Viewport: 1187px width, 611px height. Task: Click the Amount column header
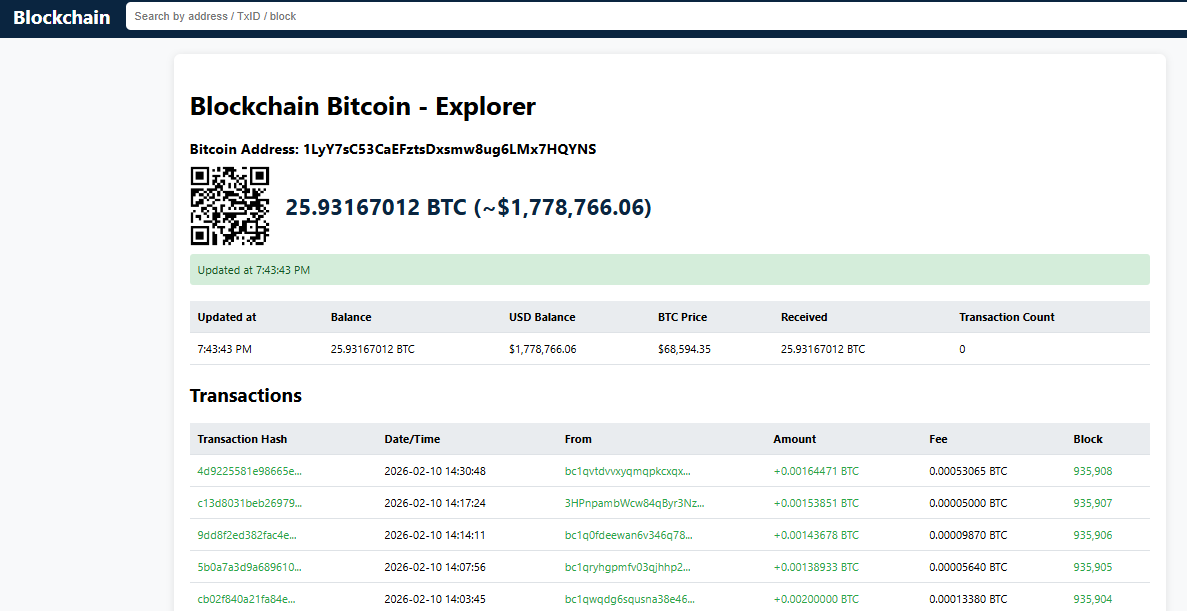coord(795,439)
